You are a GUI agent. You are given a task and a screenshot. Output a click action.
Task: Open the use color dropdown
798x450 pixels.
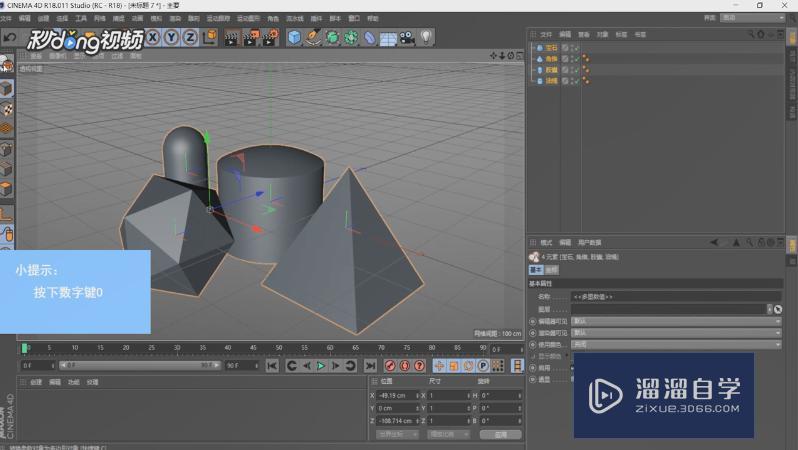click(x=676, y=345)
